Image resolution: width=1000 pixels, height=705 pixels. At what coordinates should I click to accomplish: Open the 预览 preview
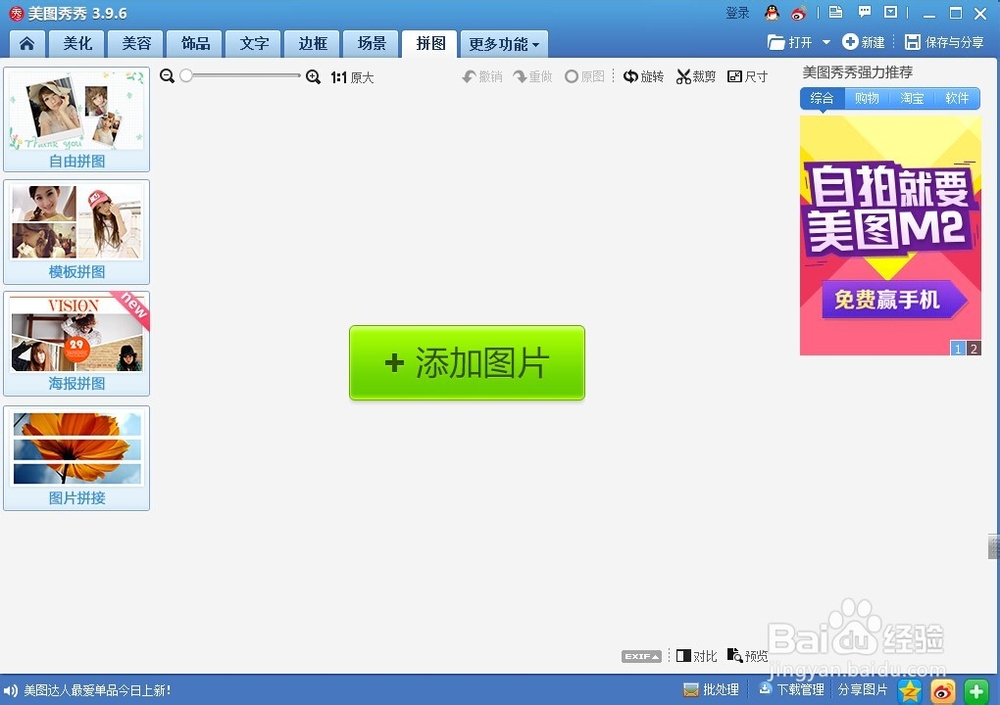point(747,656)
